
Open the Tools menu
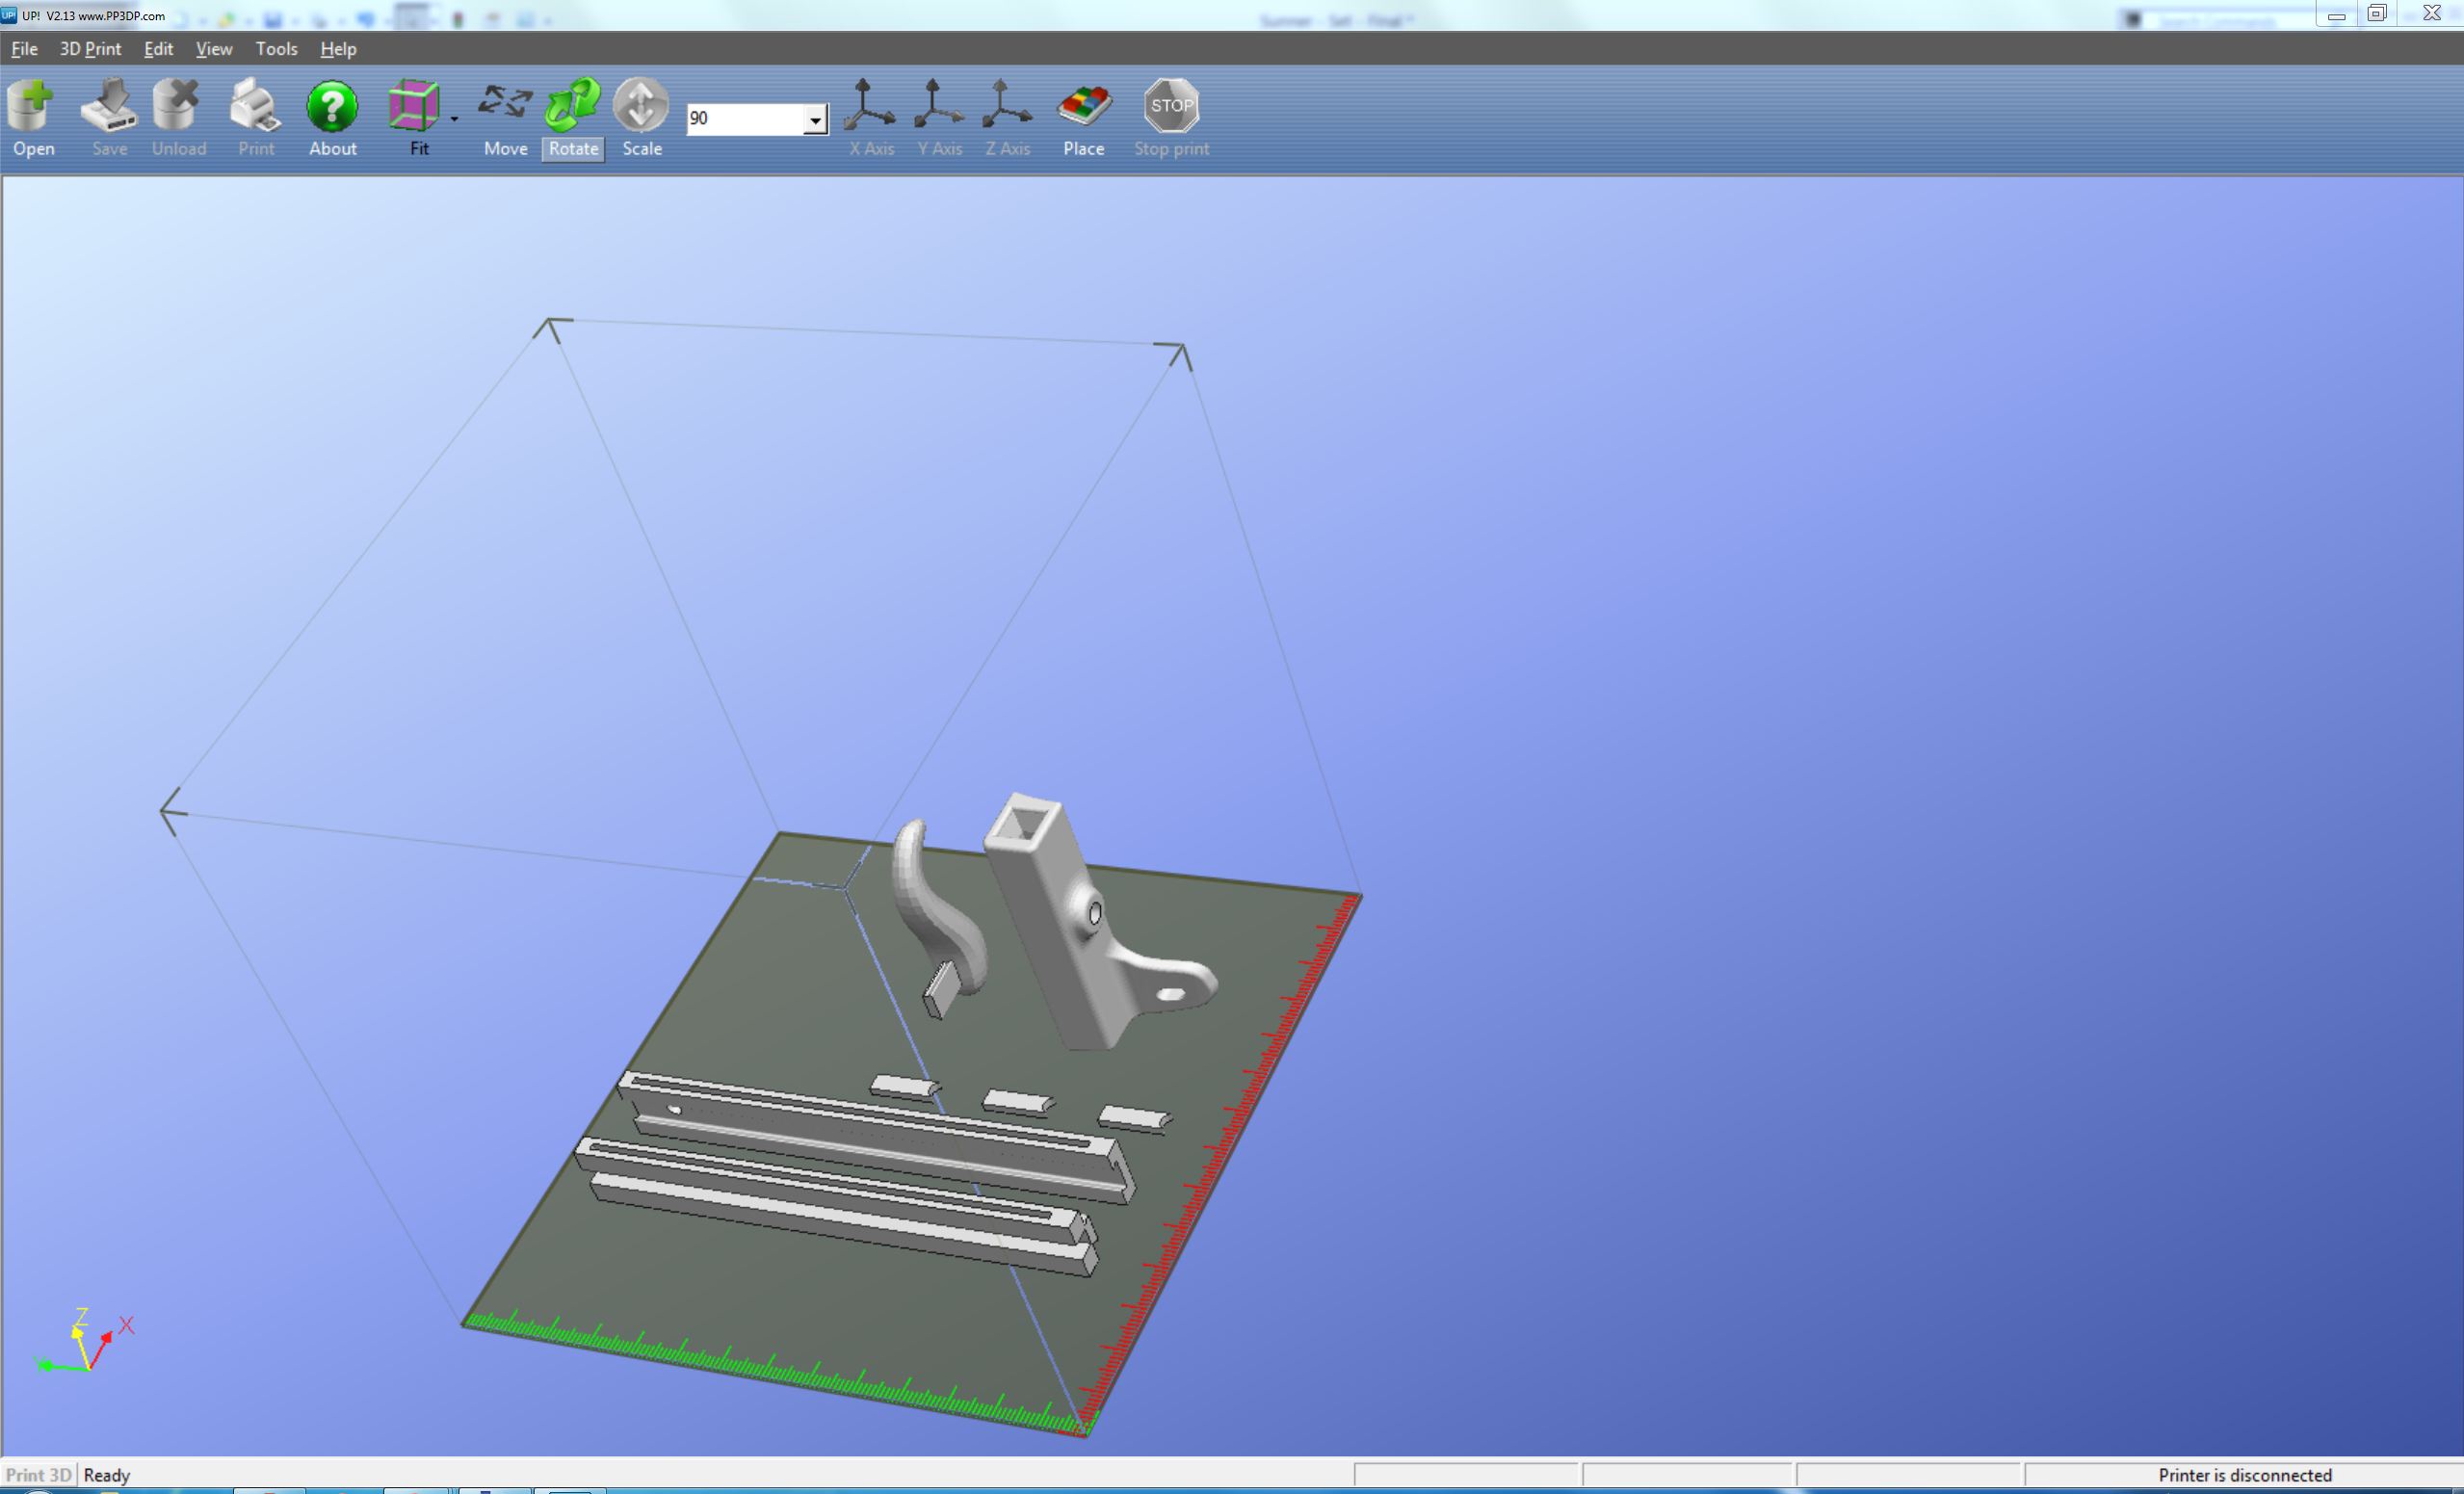[276, 49]
